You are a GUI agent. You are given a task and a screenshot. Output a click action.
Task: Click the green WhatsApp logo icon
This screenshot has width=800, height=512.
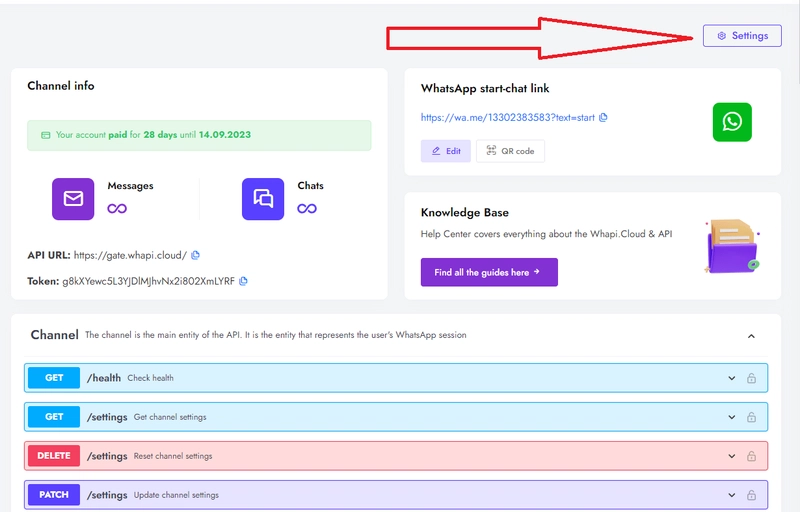732,122
